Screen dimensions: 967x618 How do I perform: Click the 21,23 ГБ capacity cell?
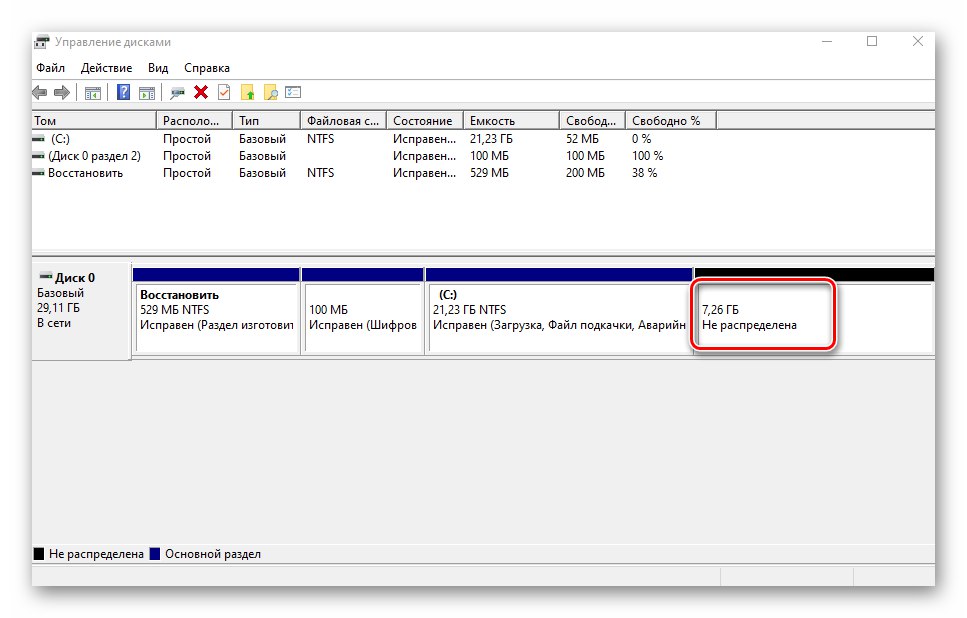click(x=491, y=139)
